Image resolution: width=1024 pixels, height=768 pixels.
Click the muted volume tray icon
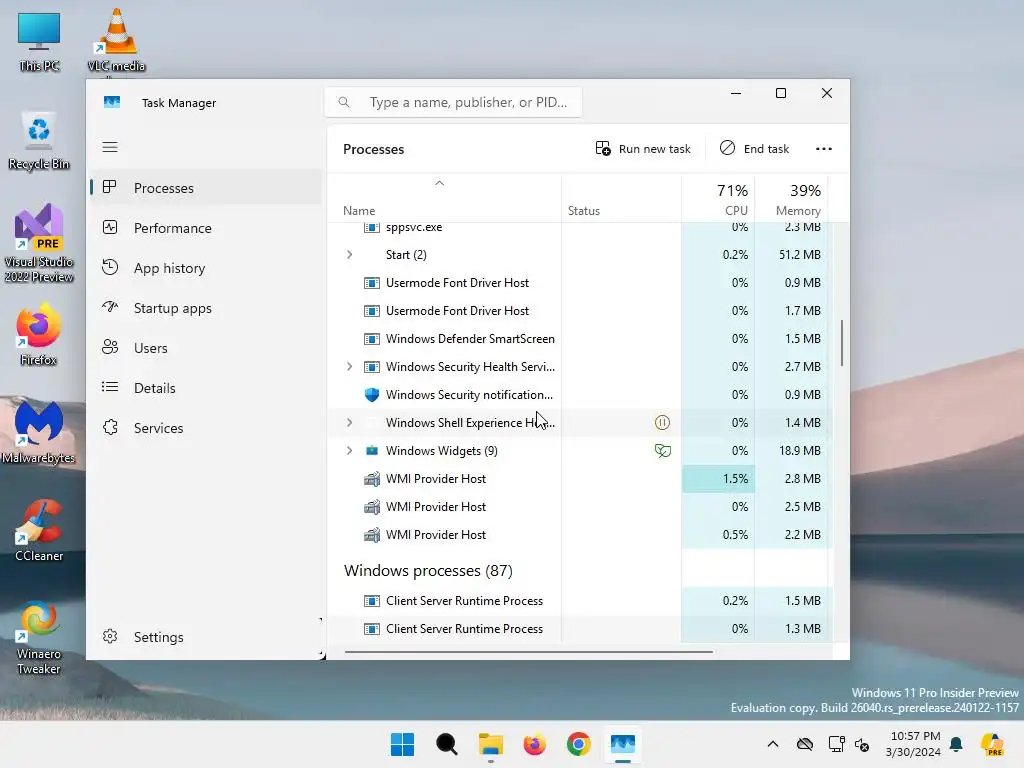[x=862, y=744]
